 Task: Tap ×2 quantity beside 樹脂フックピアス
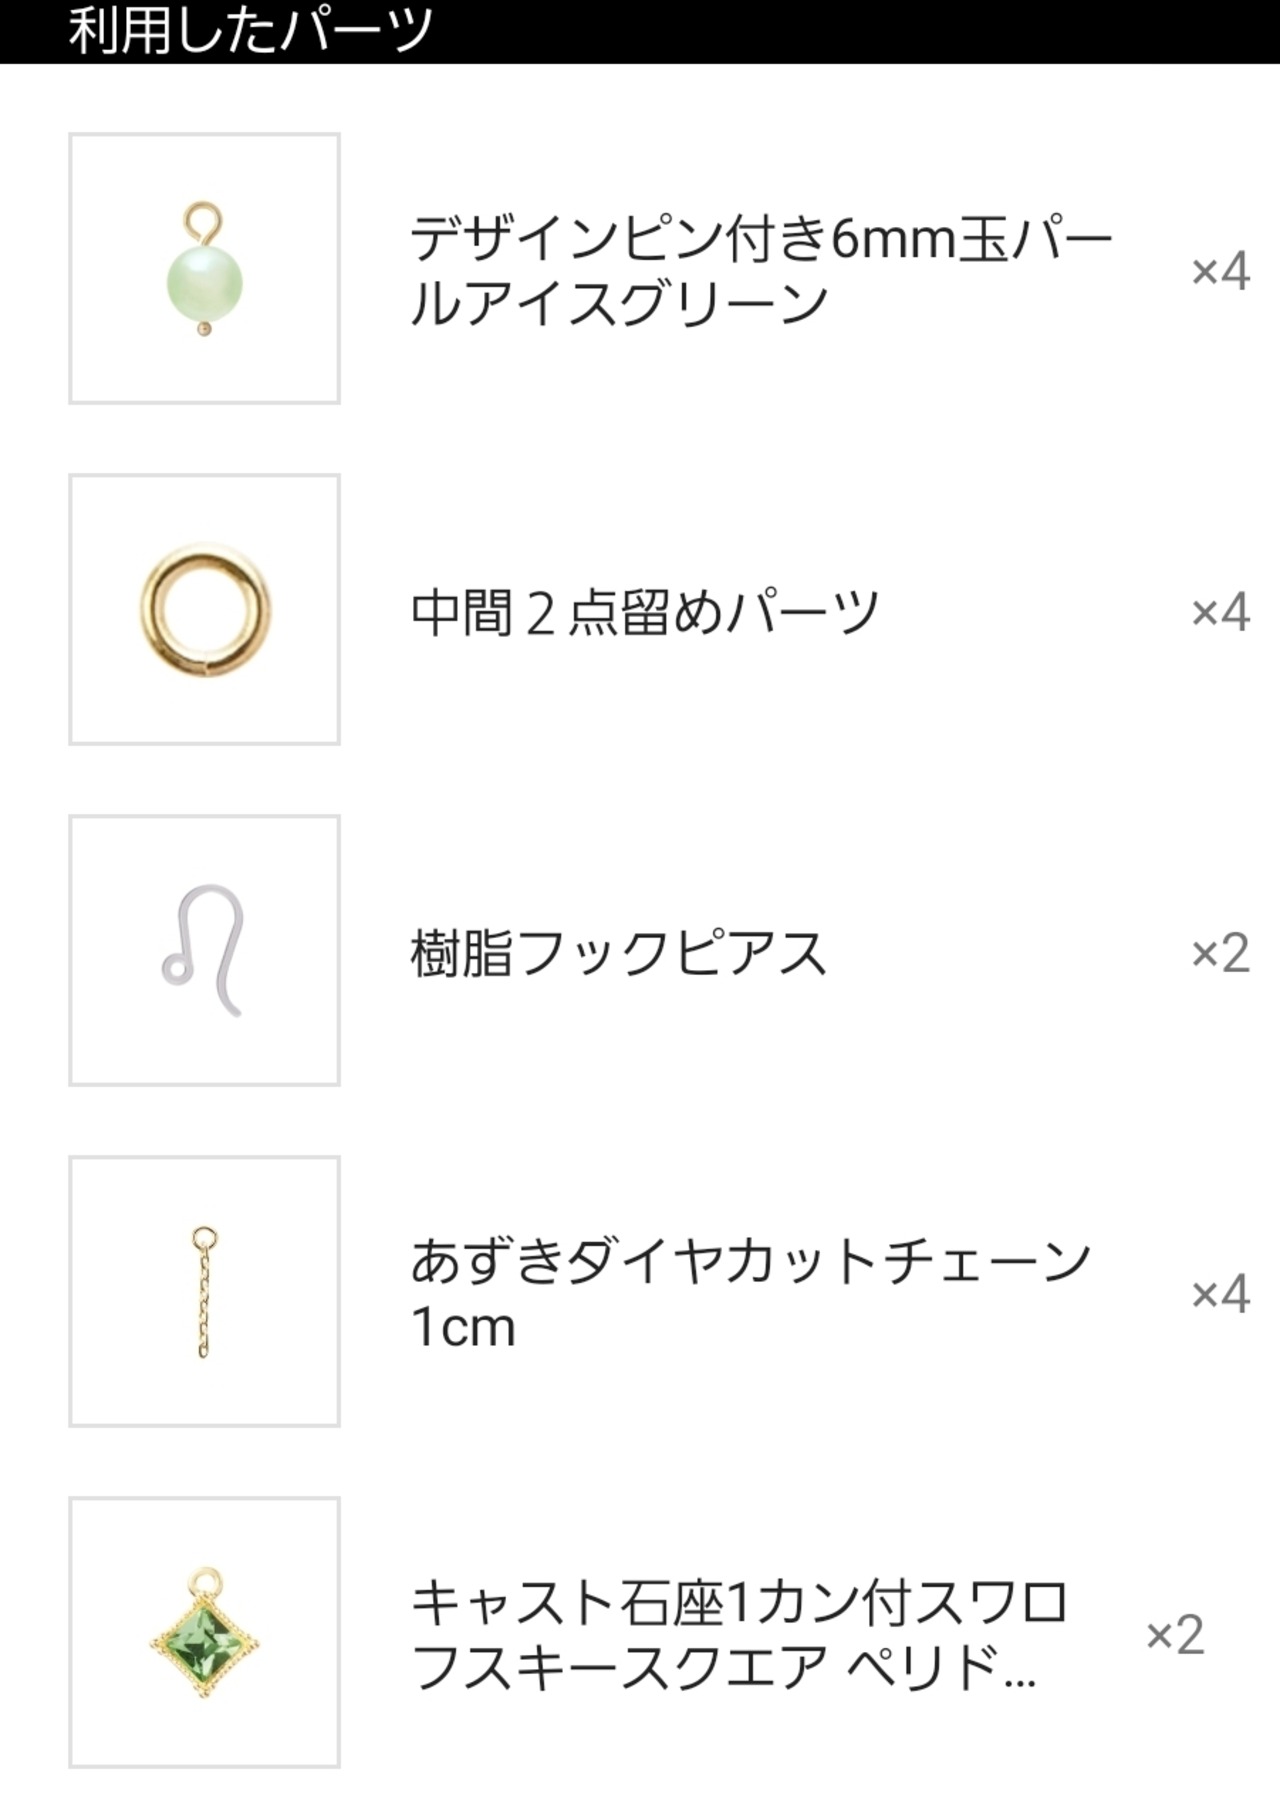(1220, 952)
